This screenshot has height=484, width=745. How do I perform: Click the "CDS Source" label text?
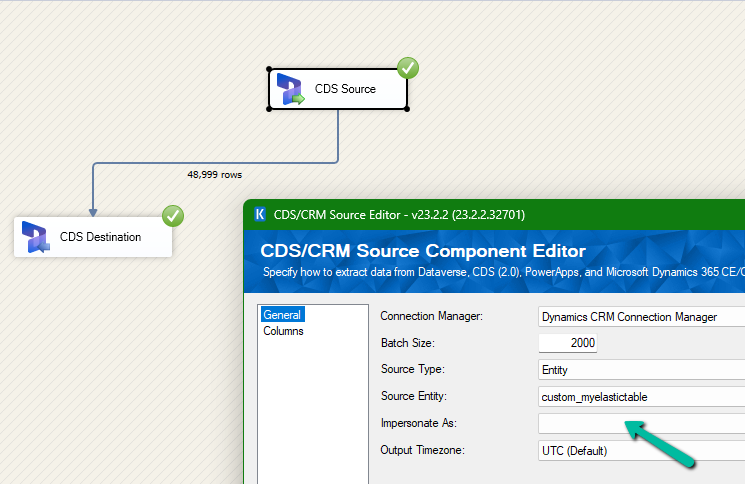345,89
